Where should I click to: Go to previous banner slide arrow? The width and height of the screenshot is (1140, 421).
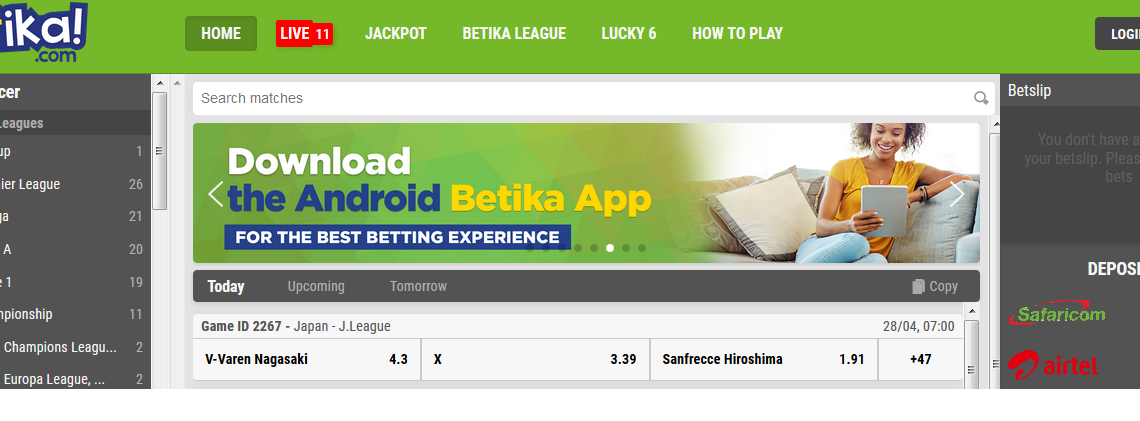tap(215, 194)
